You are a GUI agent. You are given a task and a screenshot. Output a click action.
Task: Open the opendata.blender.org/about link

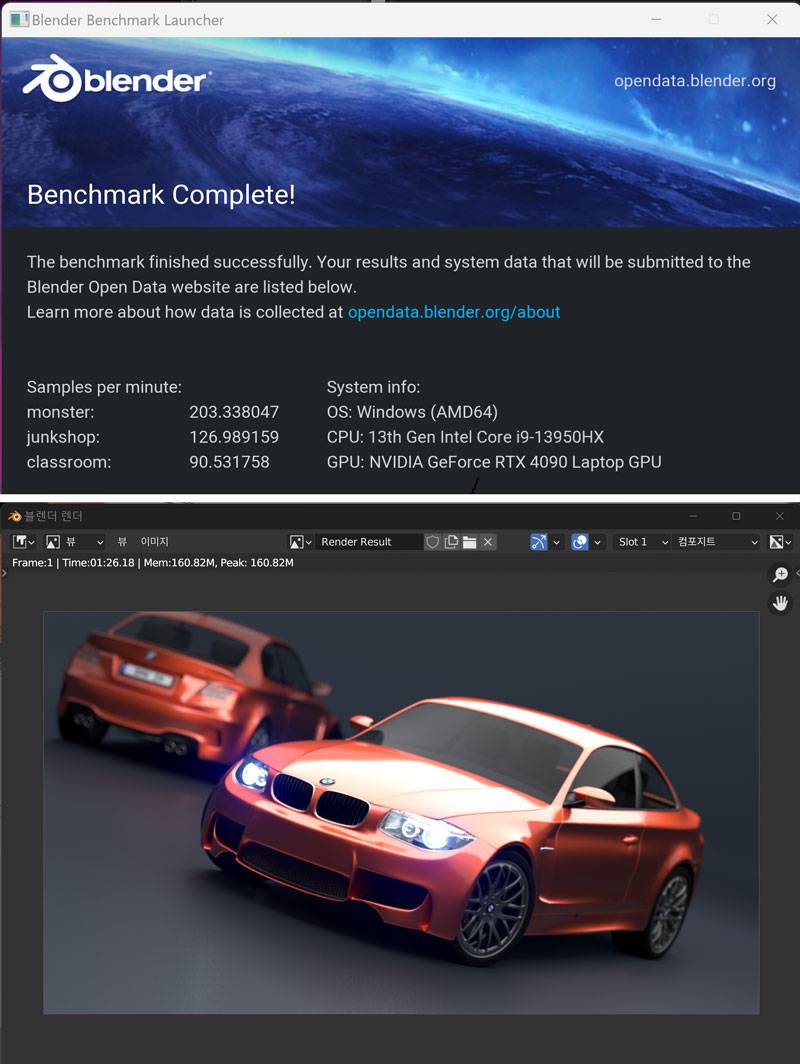(454, 312)
